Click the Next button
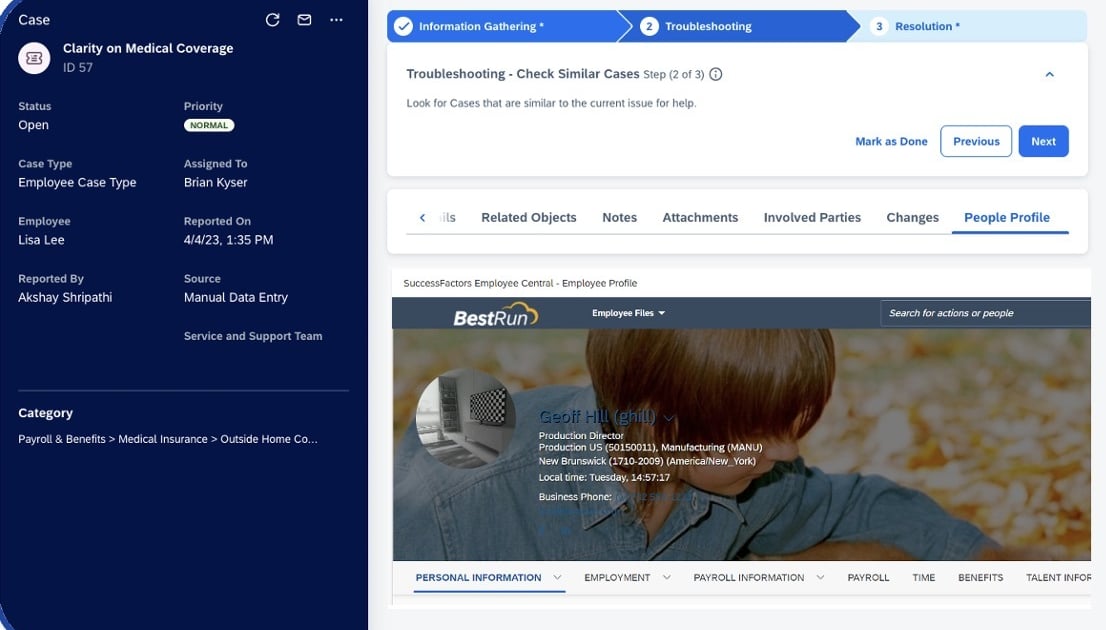The width and height of the screenshot is (1106, 630). click(x=1043, y=141)
